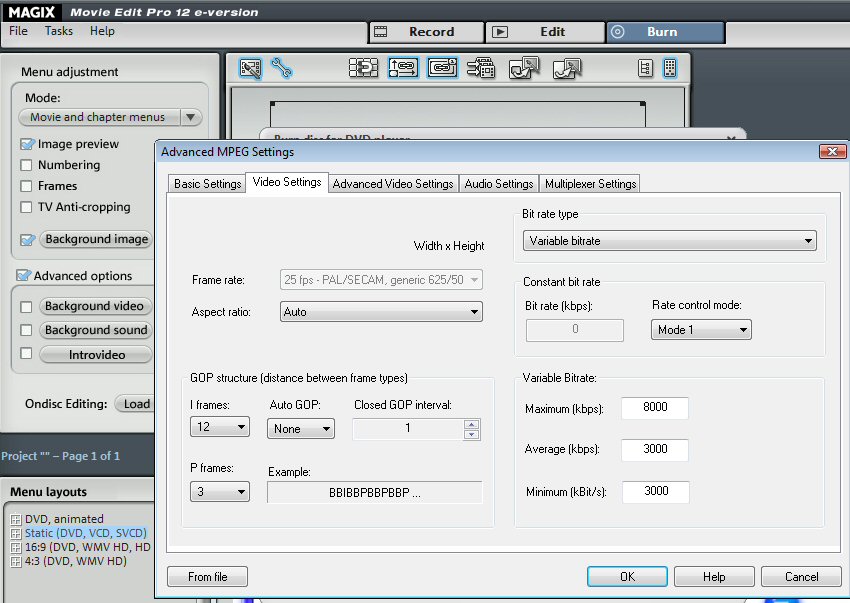Toggle the remote control icon
Screen dimensions: 850x603
pyautogui.click(x=670, y=68)
